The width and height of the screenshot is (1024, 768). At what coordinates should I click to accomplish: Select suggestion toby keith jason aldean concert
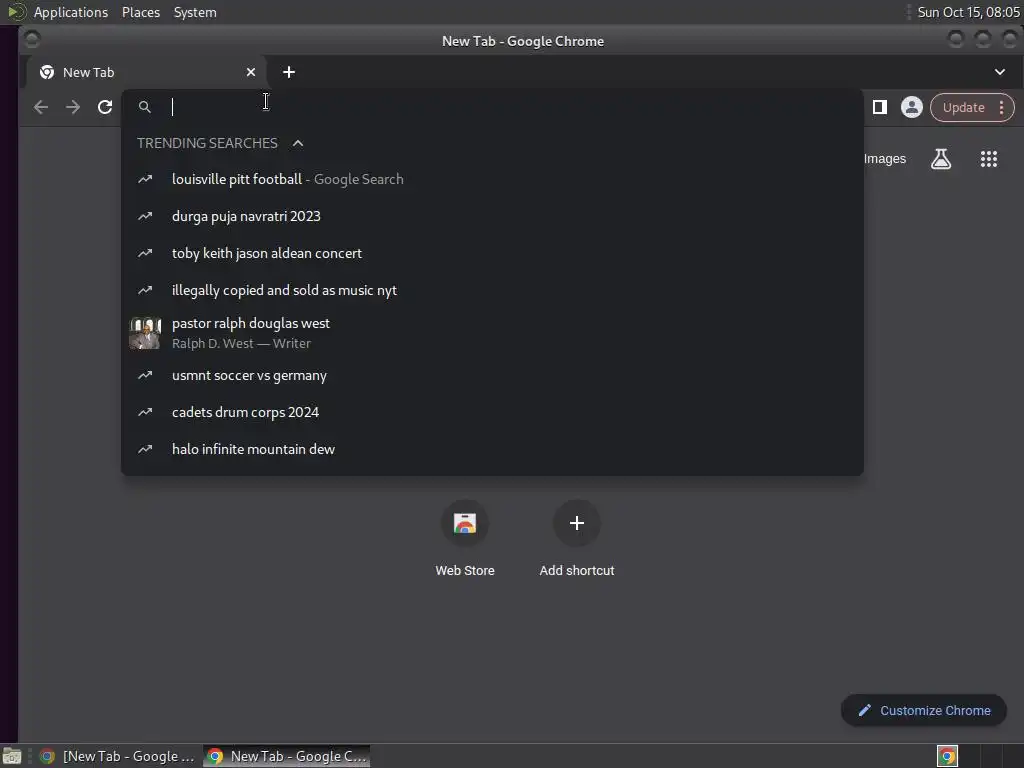(x=492, y=253)
